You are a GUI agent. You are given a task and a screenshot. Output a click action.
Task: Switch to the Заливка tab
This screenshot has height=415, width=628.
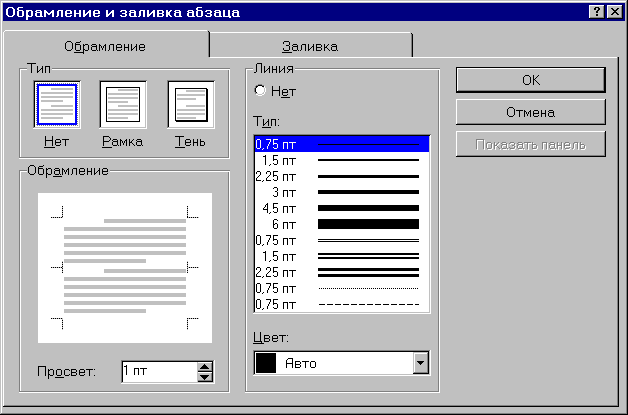click(310, 46)
